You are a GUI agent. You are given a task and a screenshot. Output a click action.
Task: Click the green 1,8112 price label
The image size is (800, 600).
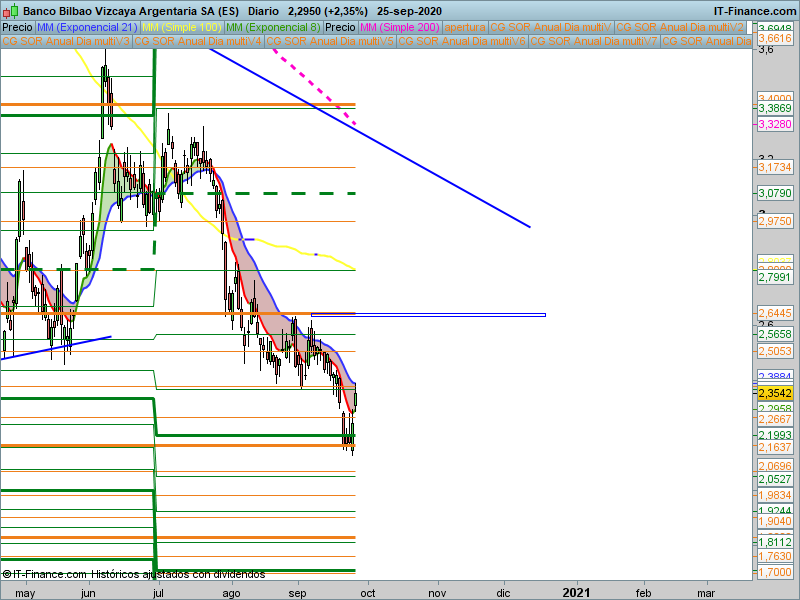[x=775, y=542]
